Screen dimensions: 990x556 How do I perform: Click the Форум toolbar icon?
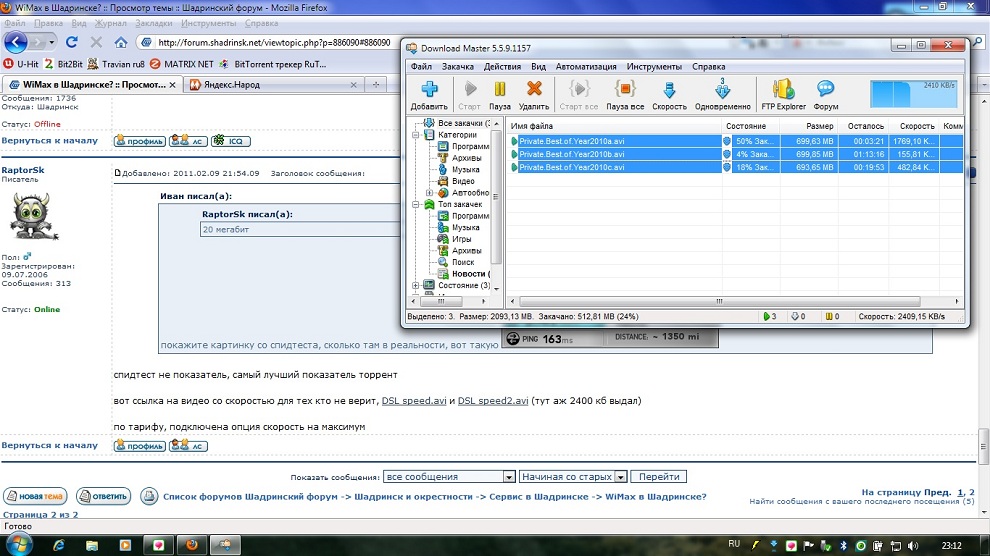click(x=825, y=89)
